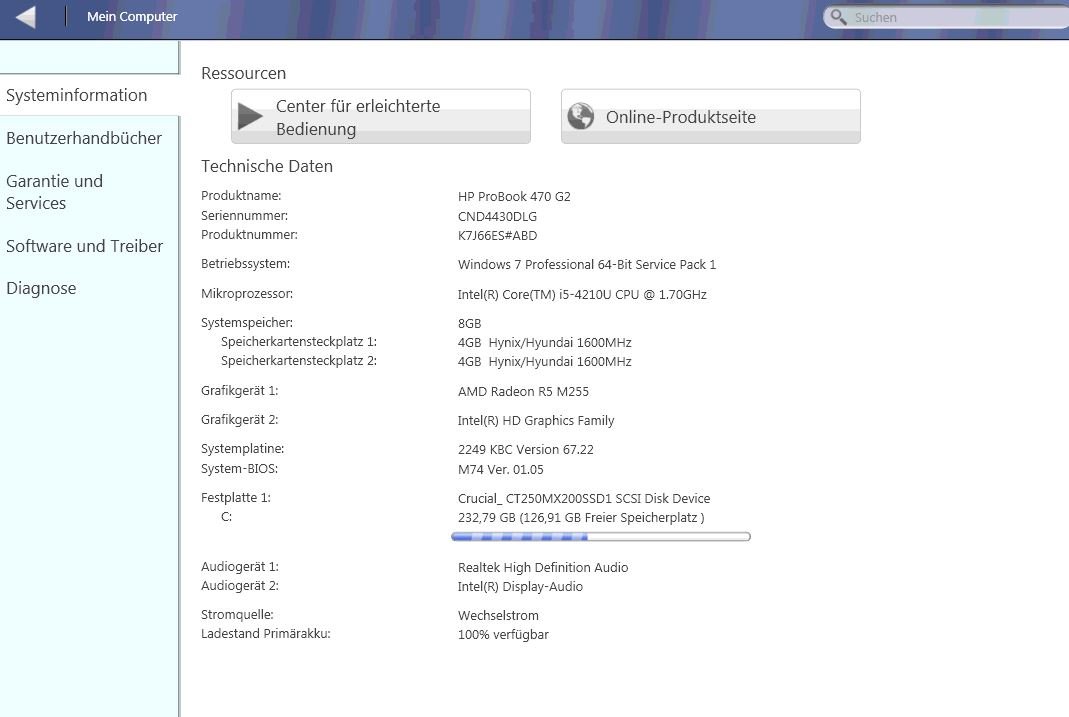The height and width of the screenshot is (717, 1069).
Task: Click the Technische Daten heading
Action: pos(267,166)
